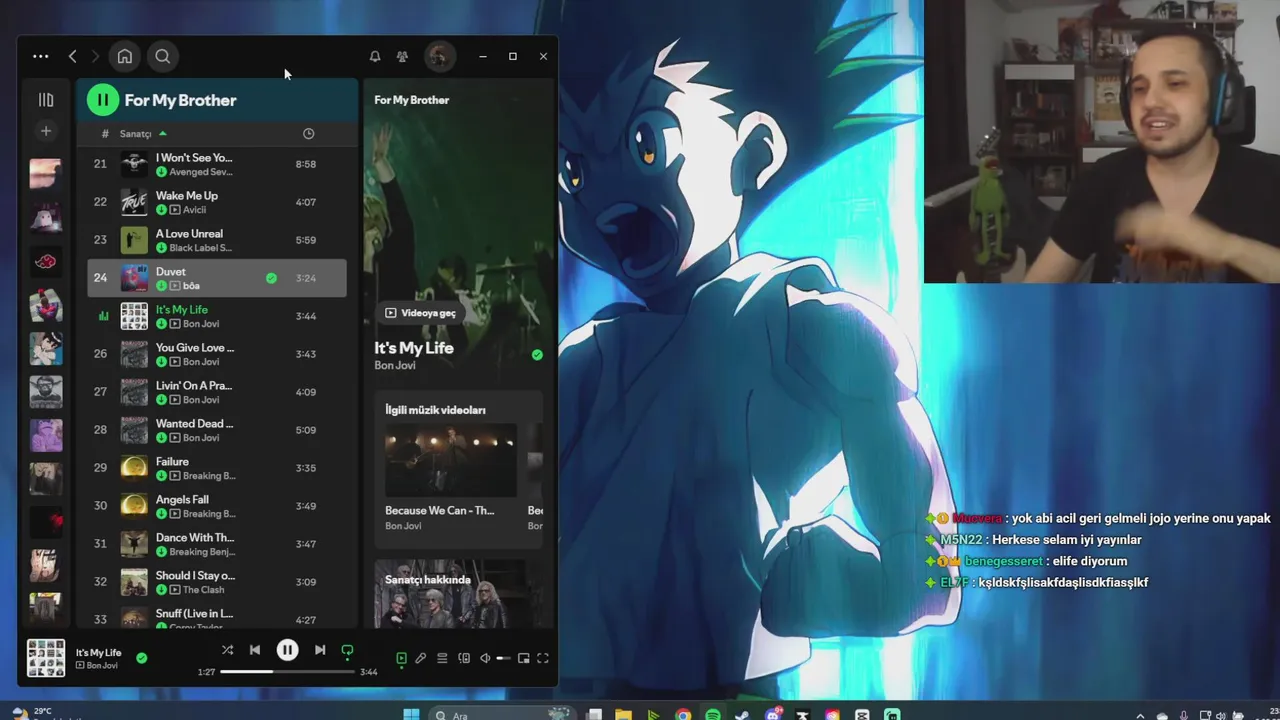The image size is (1280, 720).
Task: Select Failure by Breaking Benjamin
Action: tap(217, 468)
